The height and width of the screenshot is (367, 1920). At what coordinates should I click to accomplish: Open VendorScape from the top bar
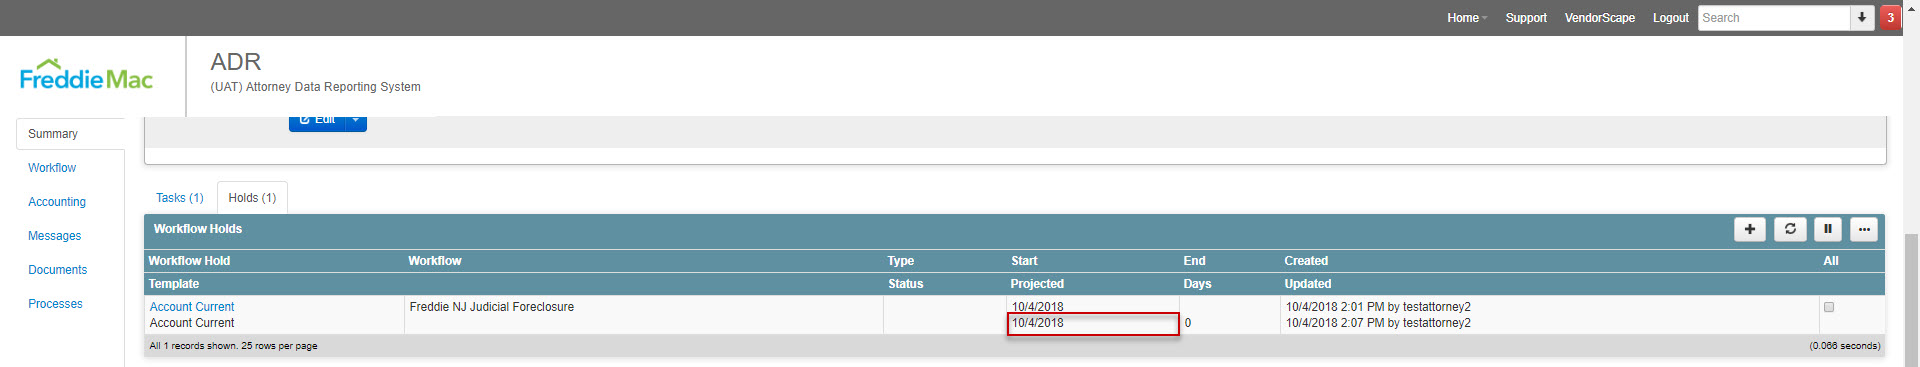[1599, 18]
